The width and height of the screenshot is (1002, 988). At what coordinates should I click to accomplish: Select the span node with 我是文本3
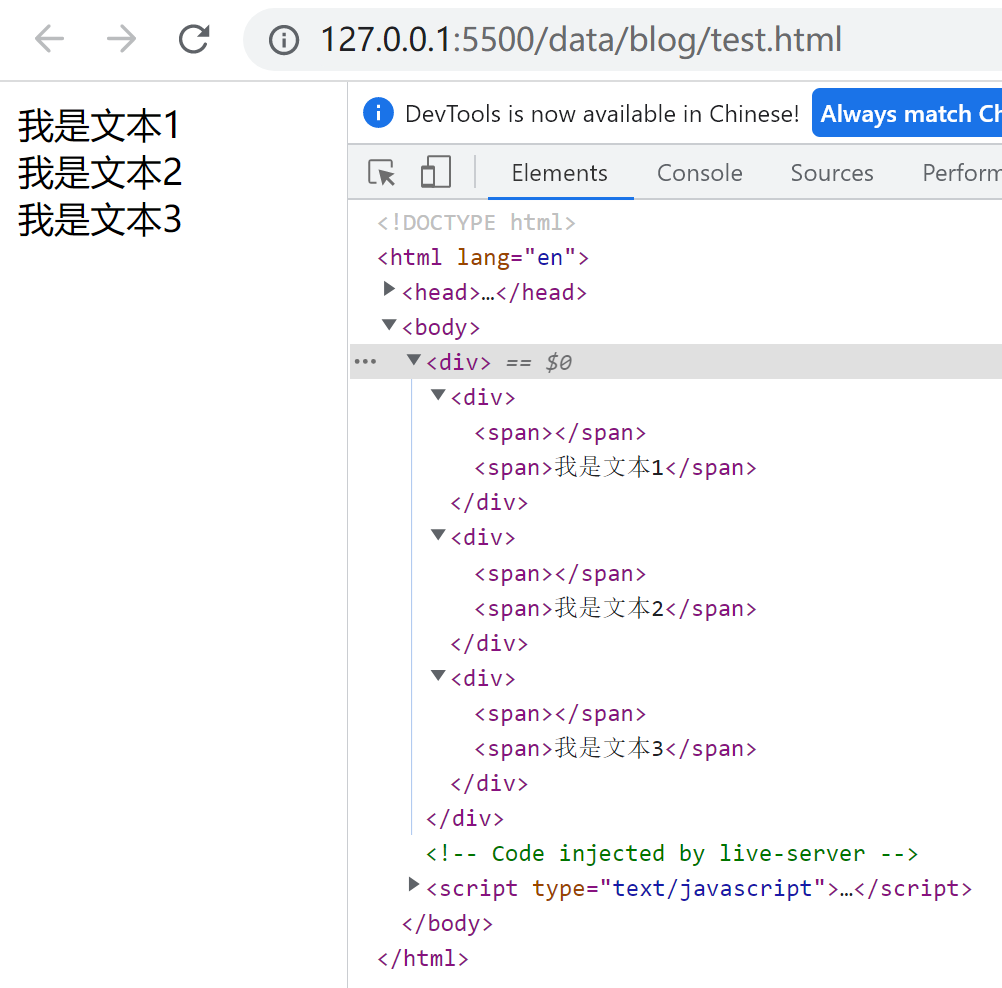click(615, 748)
